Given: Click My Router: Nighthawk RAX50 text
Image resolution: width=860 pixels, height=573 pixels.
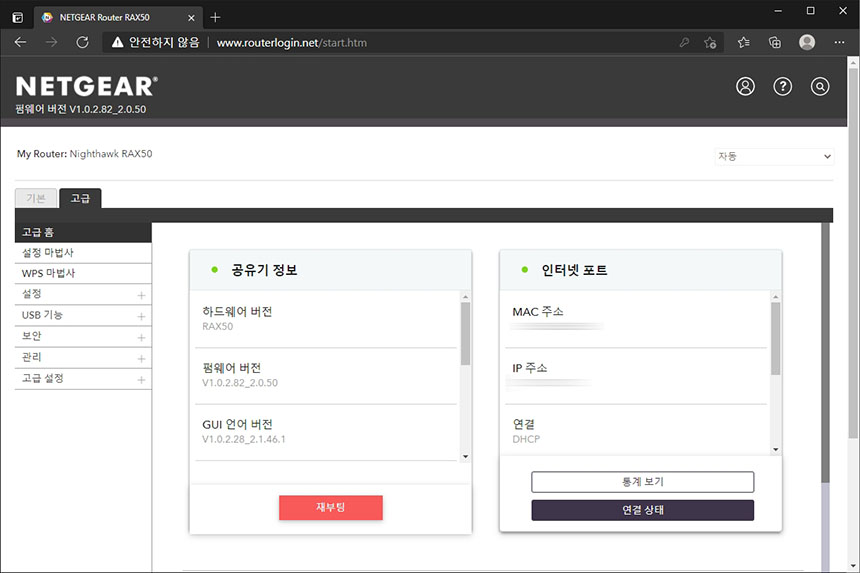Looking at the screenshot, I should (x=84, y=154).
